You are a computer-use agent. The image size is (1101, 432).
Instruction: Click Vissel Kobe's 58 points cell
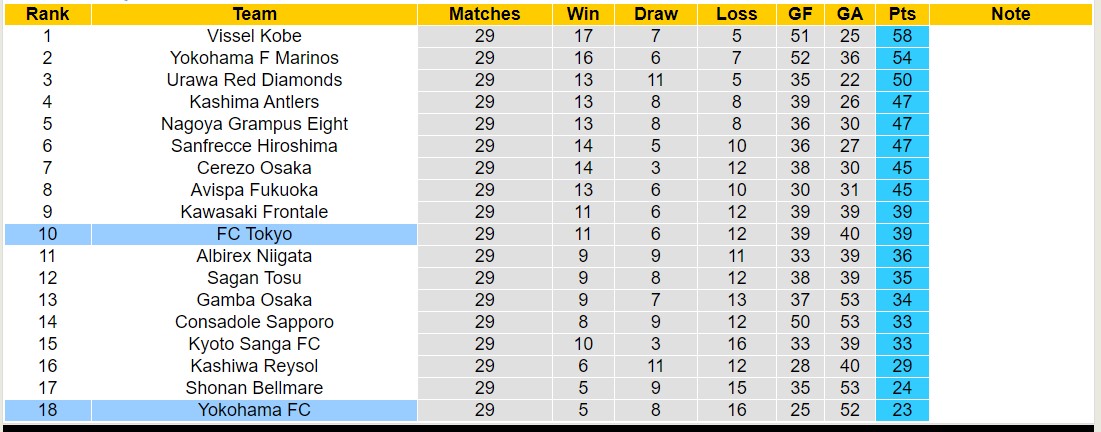[903, 36]
